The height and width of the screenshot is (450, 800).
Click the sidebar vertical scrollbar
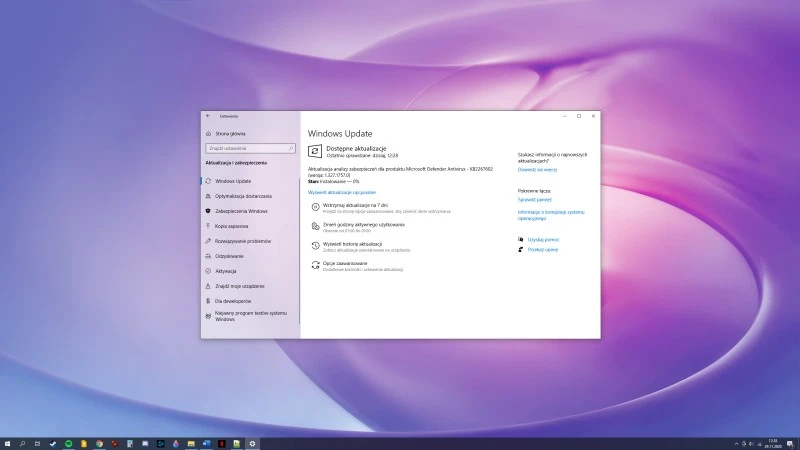tap(299, 250)
